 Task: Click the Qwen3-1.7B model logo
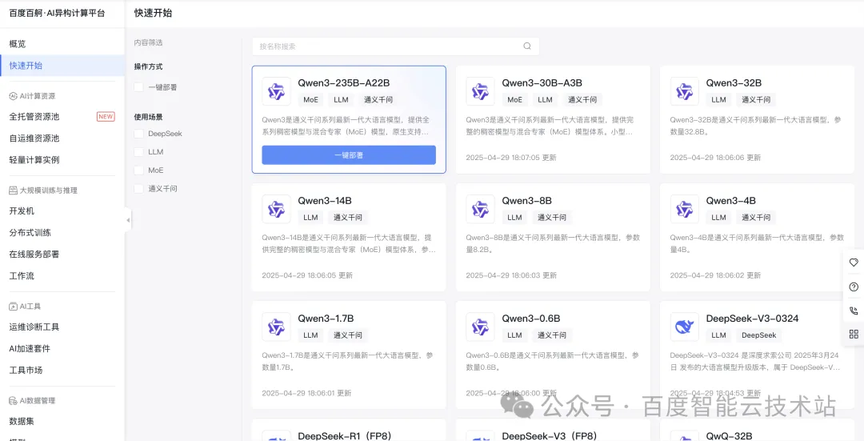click(276, 327)
